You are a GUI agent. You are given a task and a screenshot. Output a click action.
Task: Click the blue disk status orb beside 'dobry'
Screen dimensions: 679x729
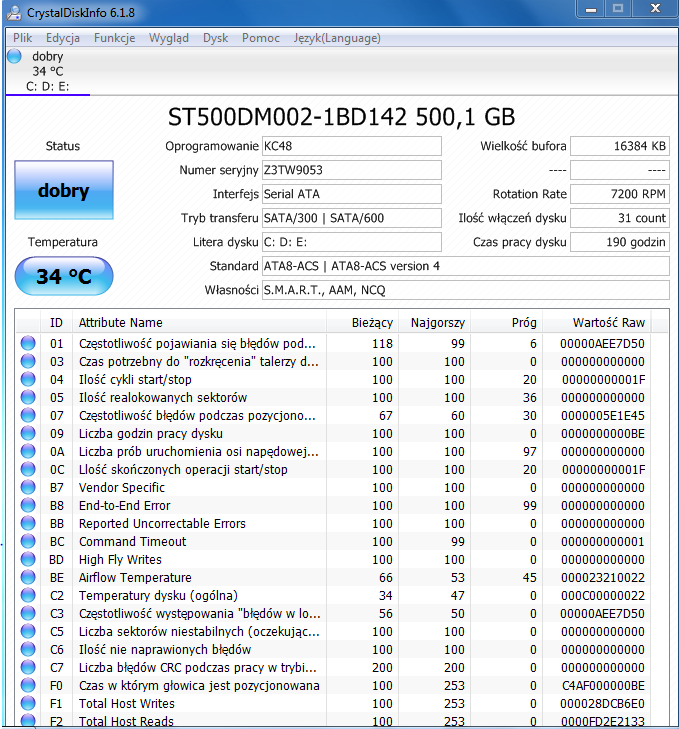pyautogui.click(x=14, y=56)
